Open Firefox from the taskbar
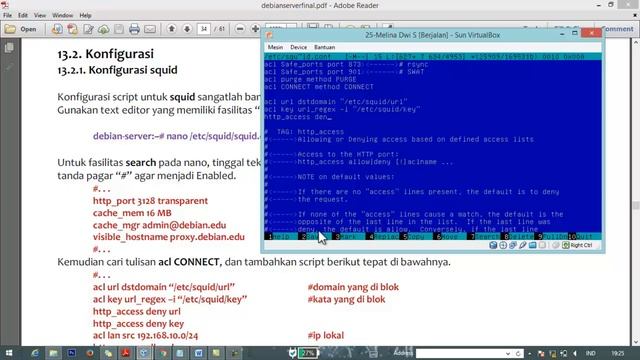Viewport: 640px width, 360px height. point(90,353)
